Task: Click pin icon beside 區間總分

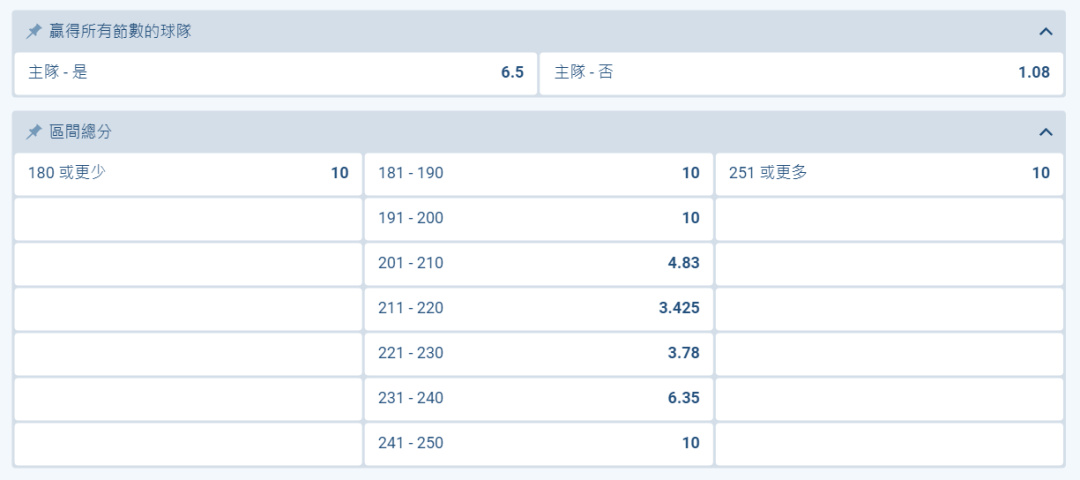Action: tap(34, 132)
